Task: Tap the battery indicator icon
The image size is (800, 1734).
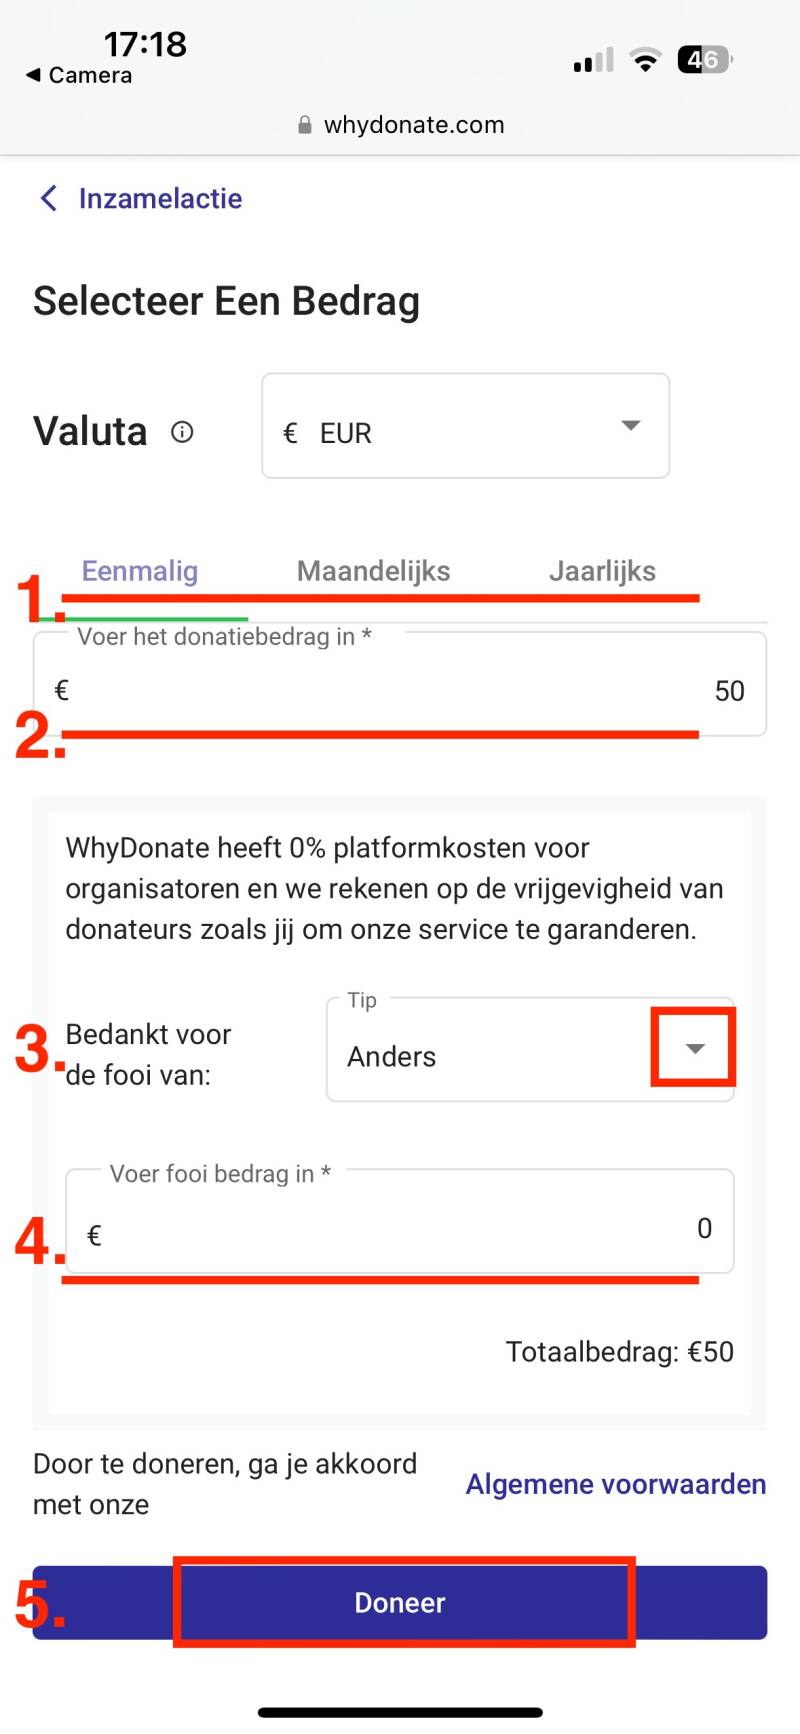Action: (x=704, y=60)
